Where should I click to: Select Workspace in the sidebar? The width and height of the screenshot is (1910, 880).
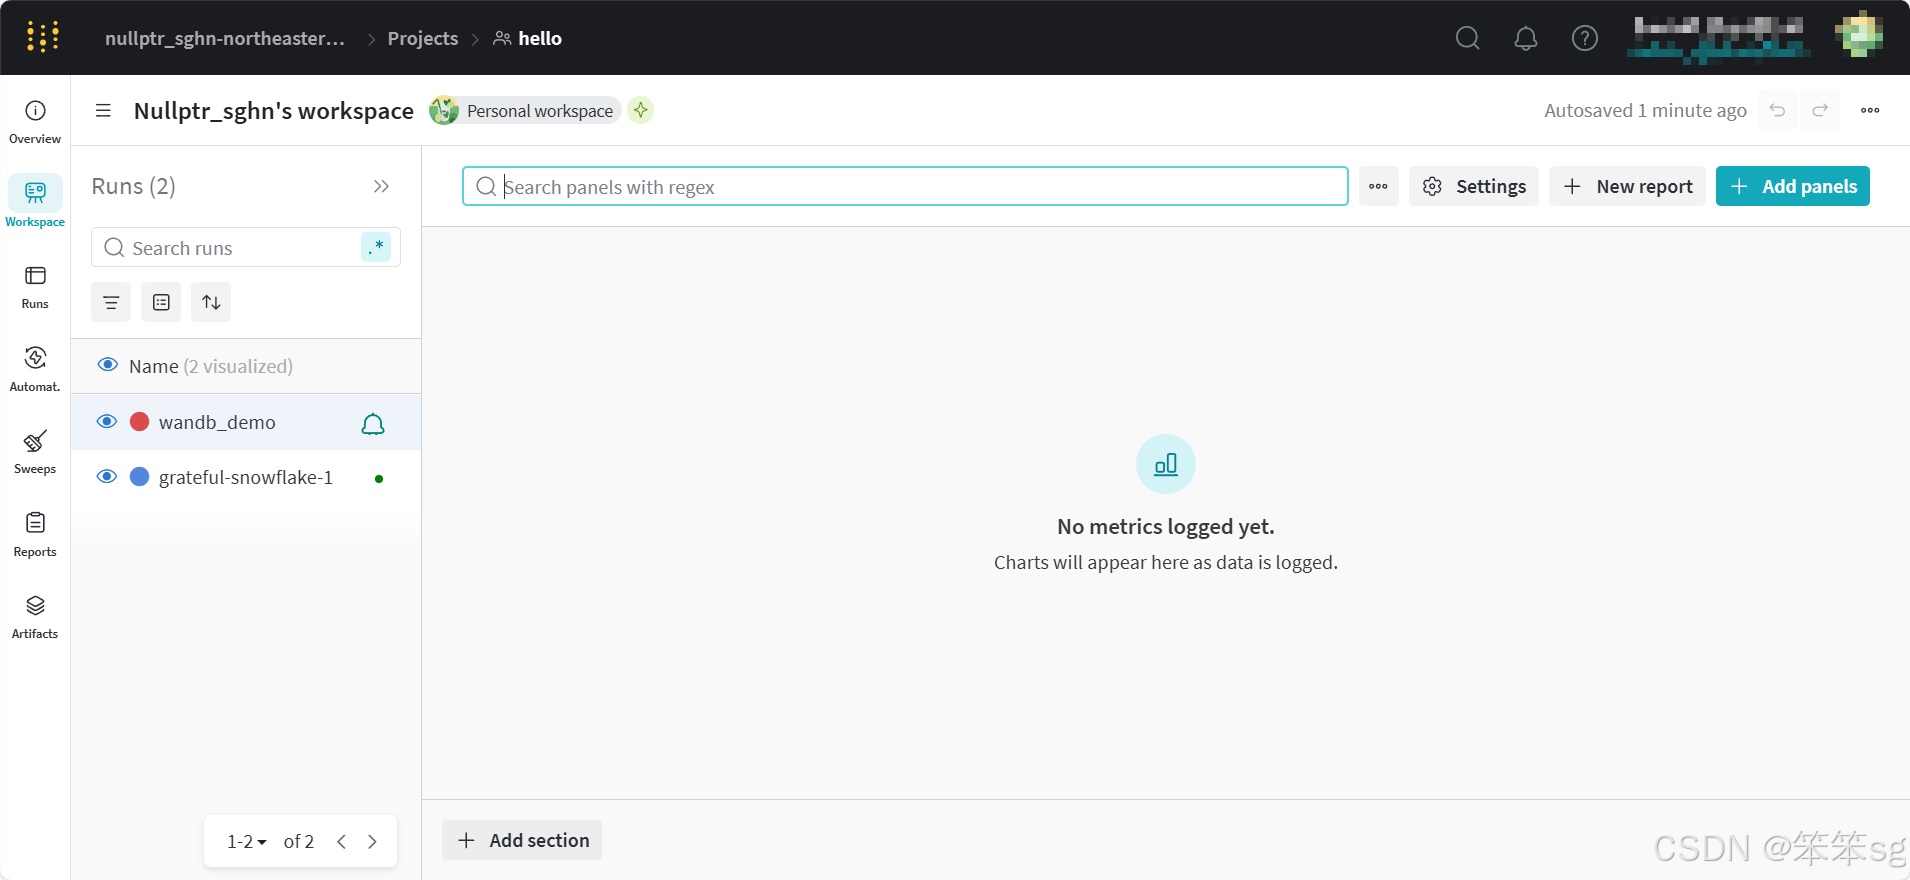35,203
